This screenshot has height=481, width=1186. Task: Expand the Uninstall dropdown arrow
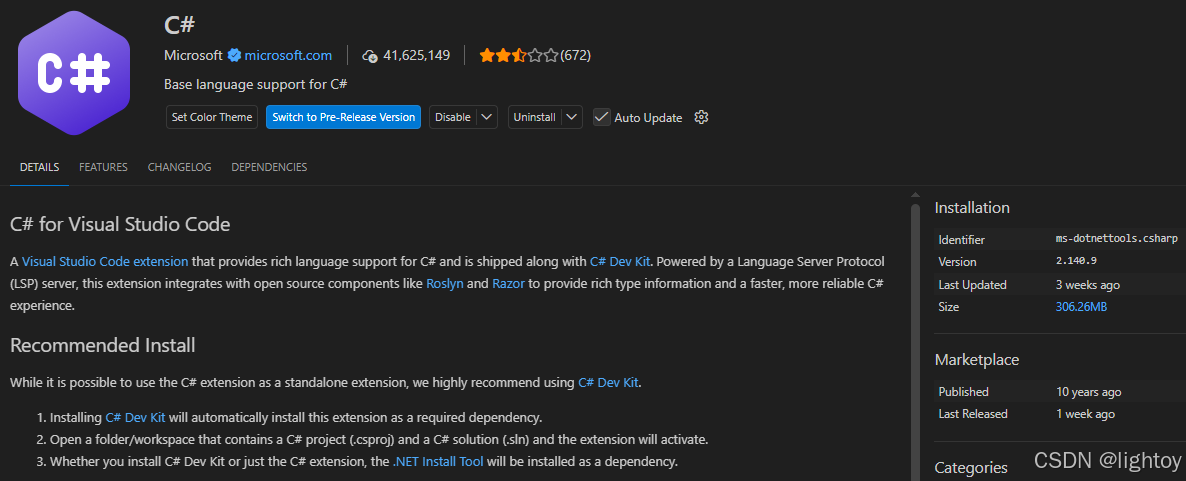pos(573,117)
